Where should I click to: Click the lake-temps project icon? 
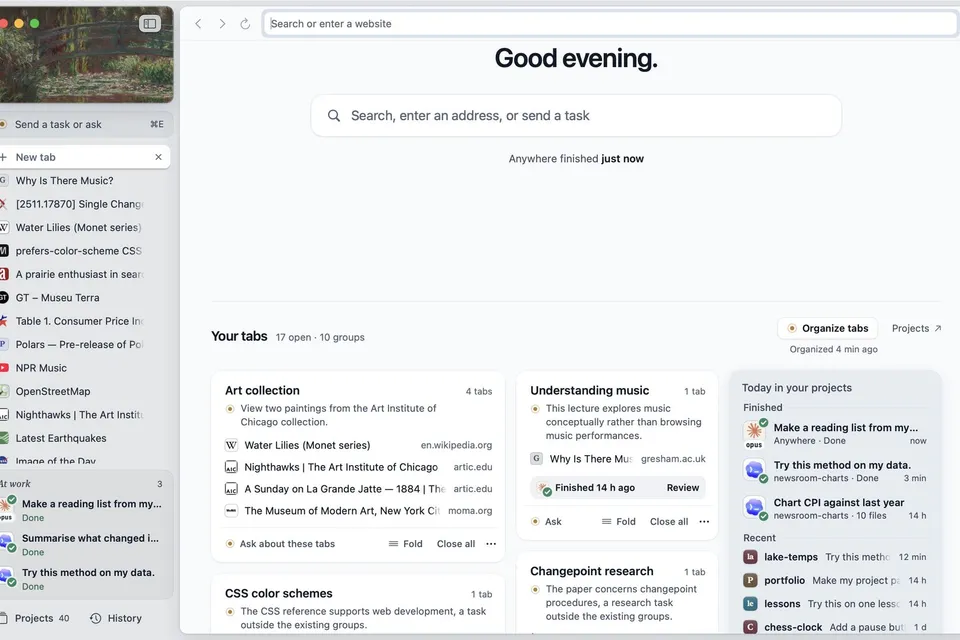750,557
